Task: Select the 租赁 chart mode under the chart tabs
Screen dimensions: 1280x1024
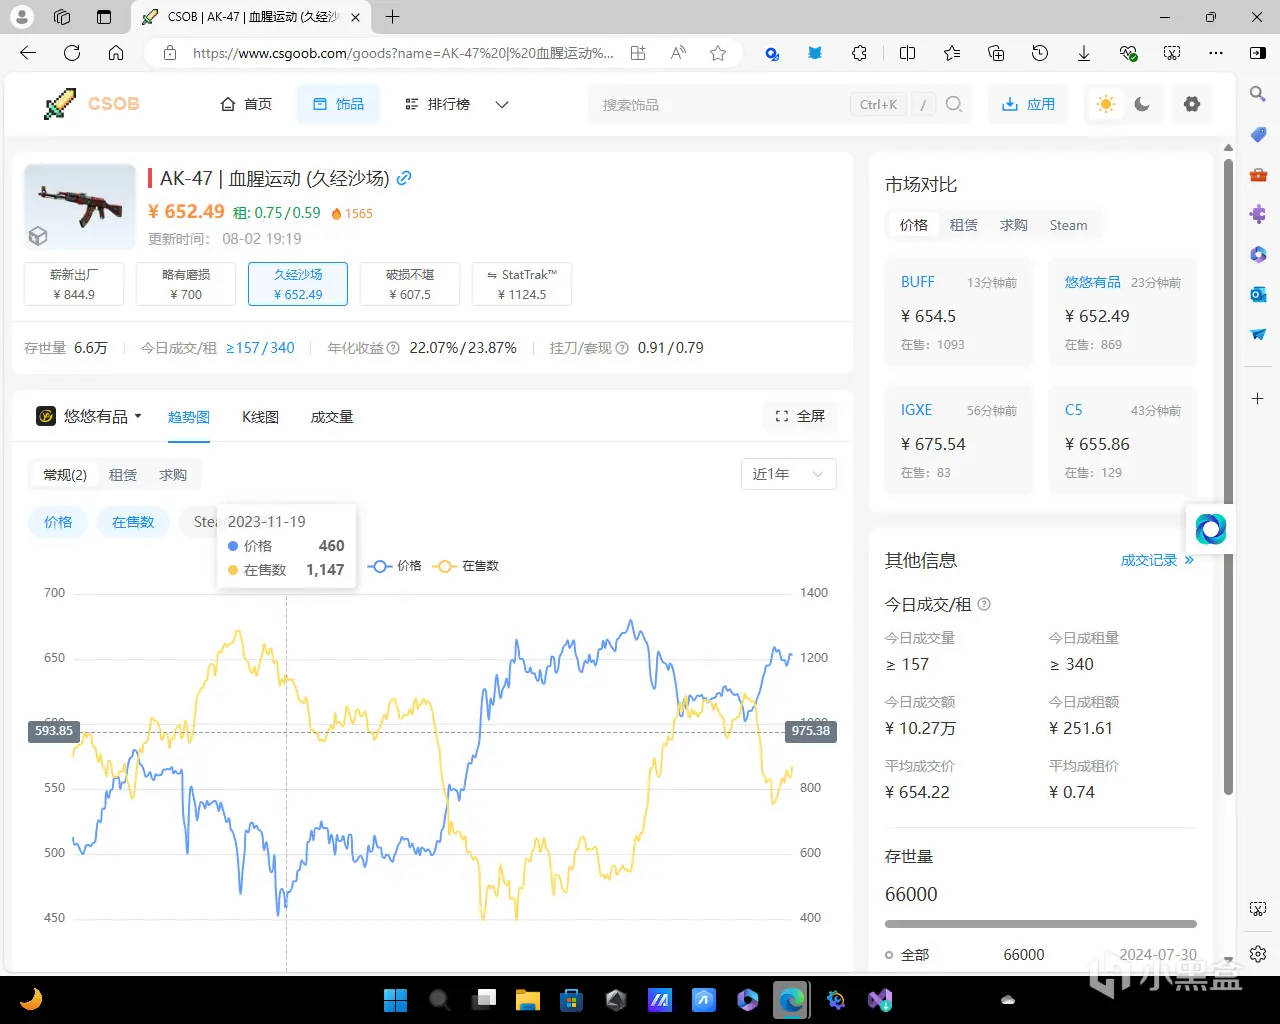Action: pos(123,475)
